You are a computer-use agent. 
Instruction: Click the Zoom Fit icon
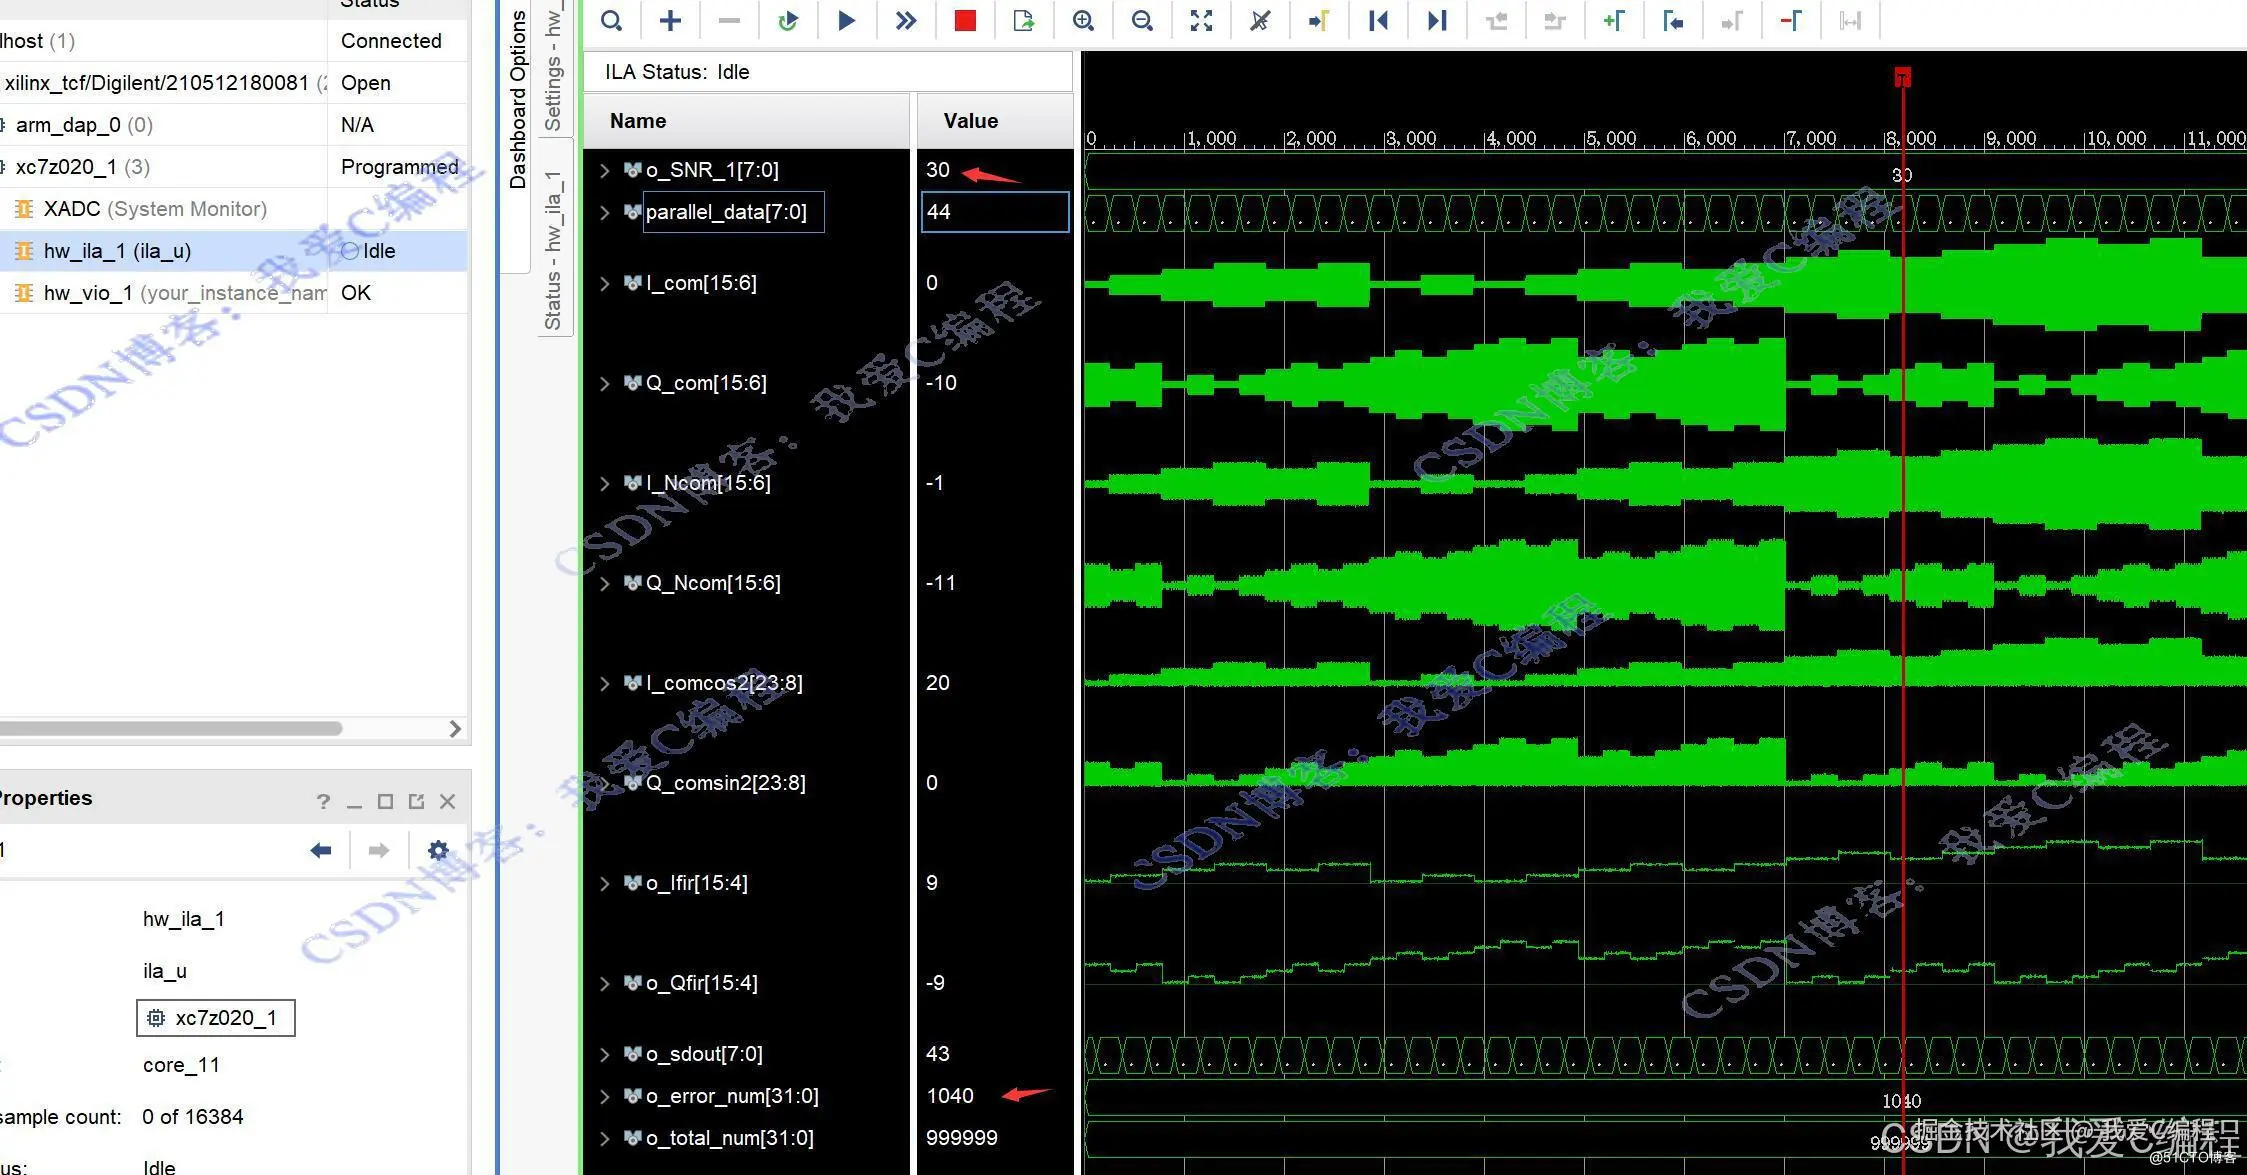click(1201, 20)
